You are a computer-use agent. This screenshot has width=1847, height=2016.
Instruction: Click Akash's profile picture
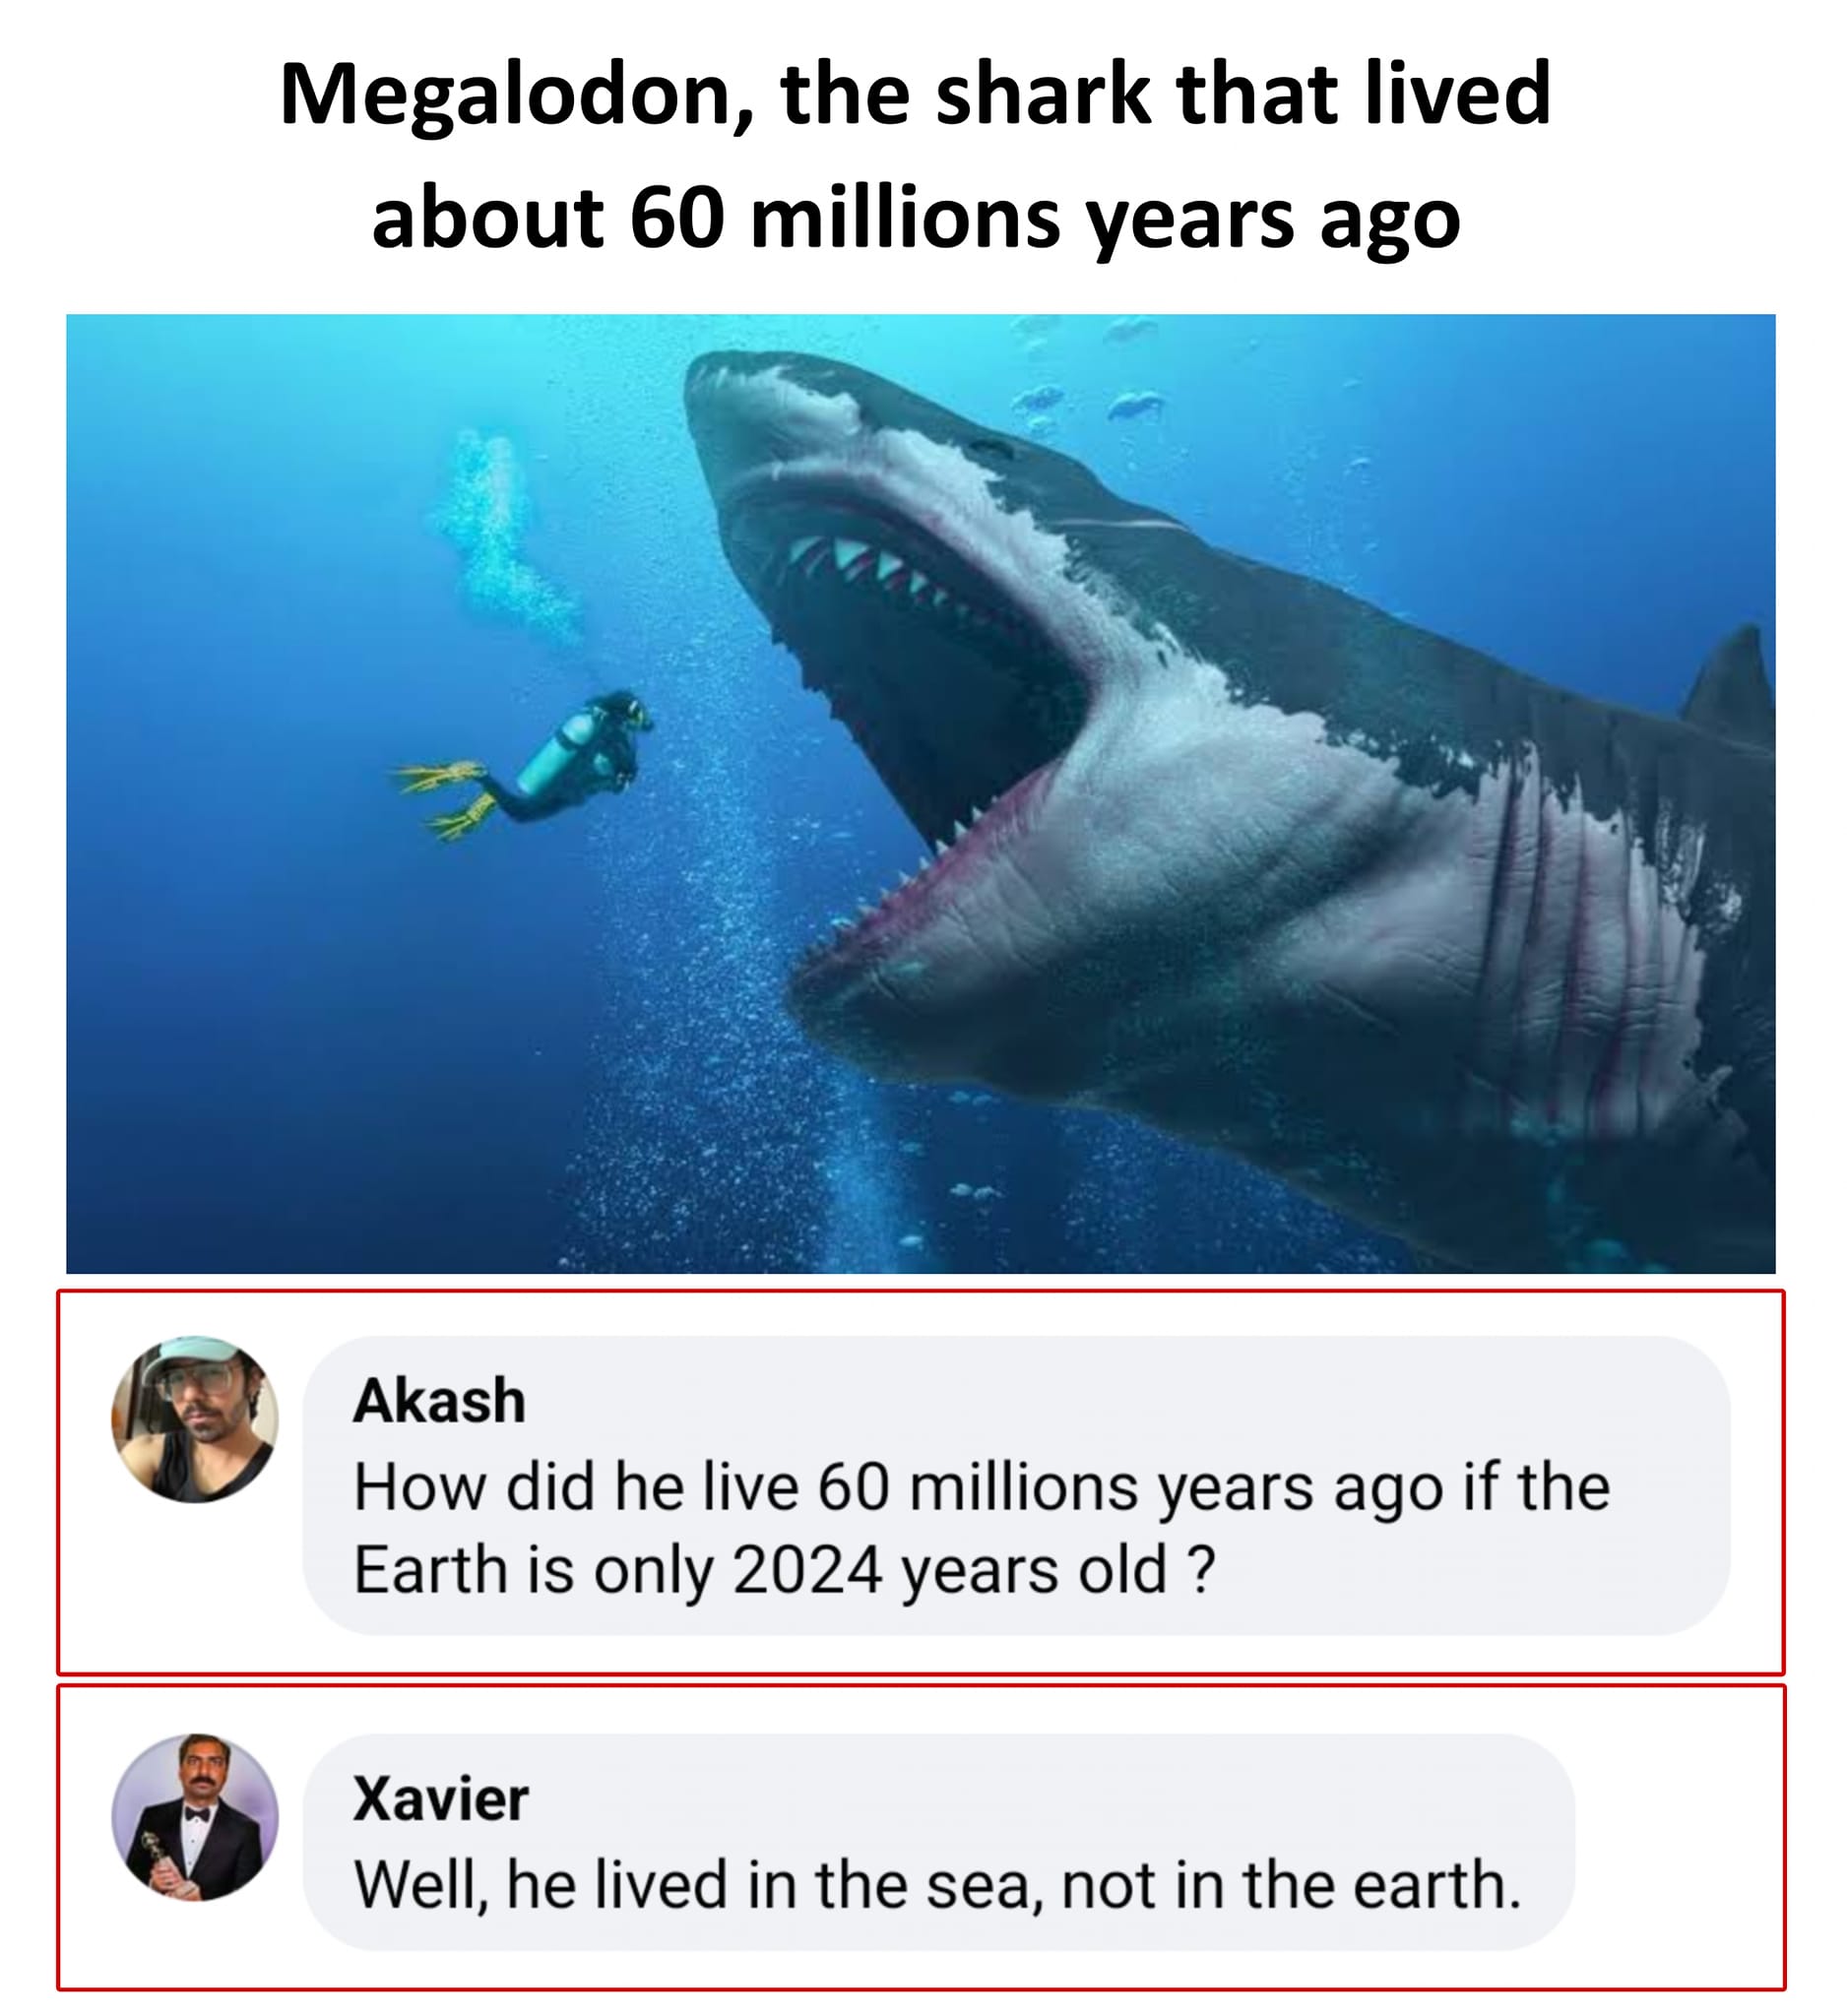tap(194, 1419)
